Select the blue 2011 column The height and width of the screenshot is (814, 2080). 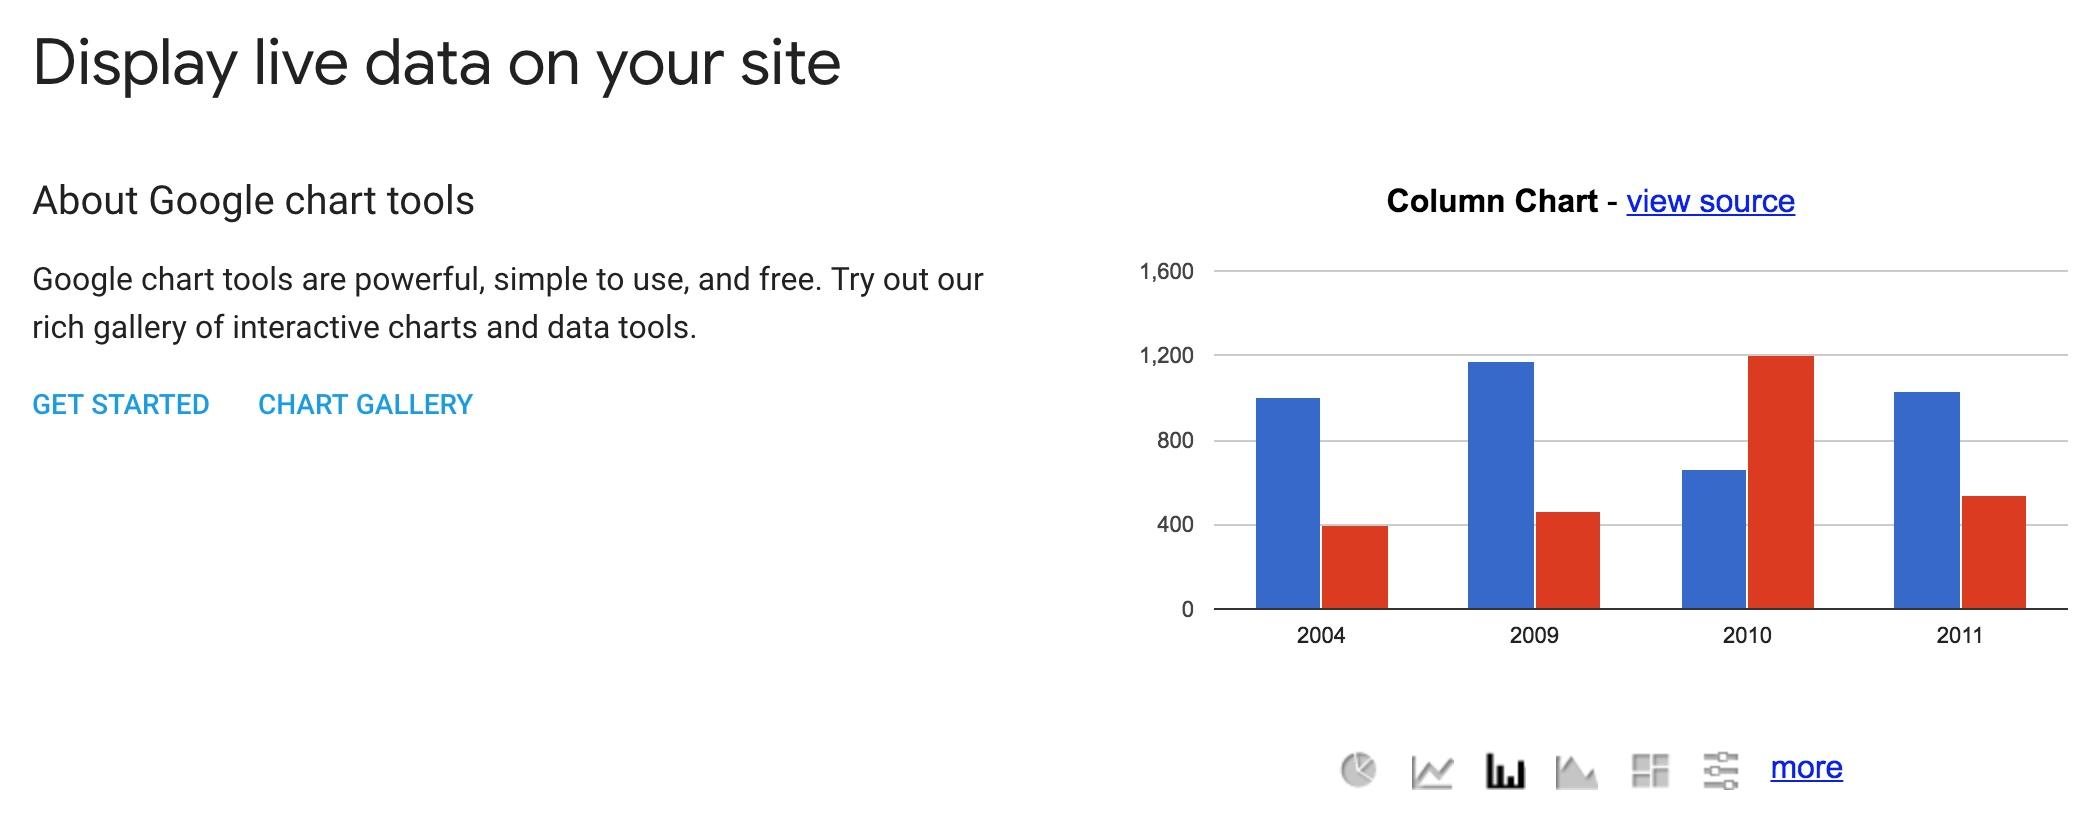(x=1927, y=500)
